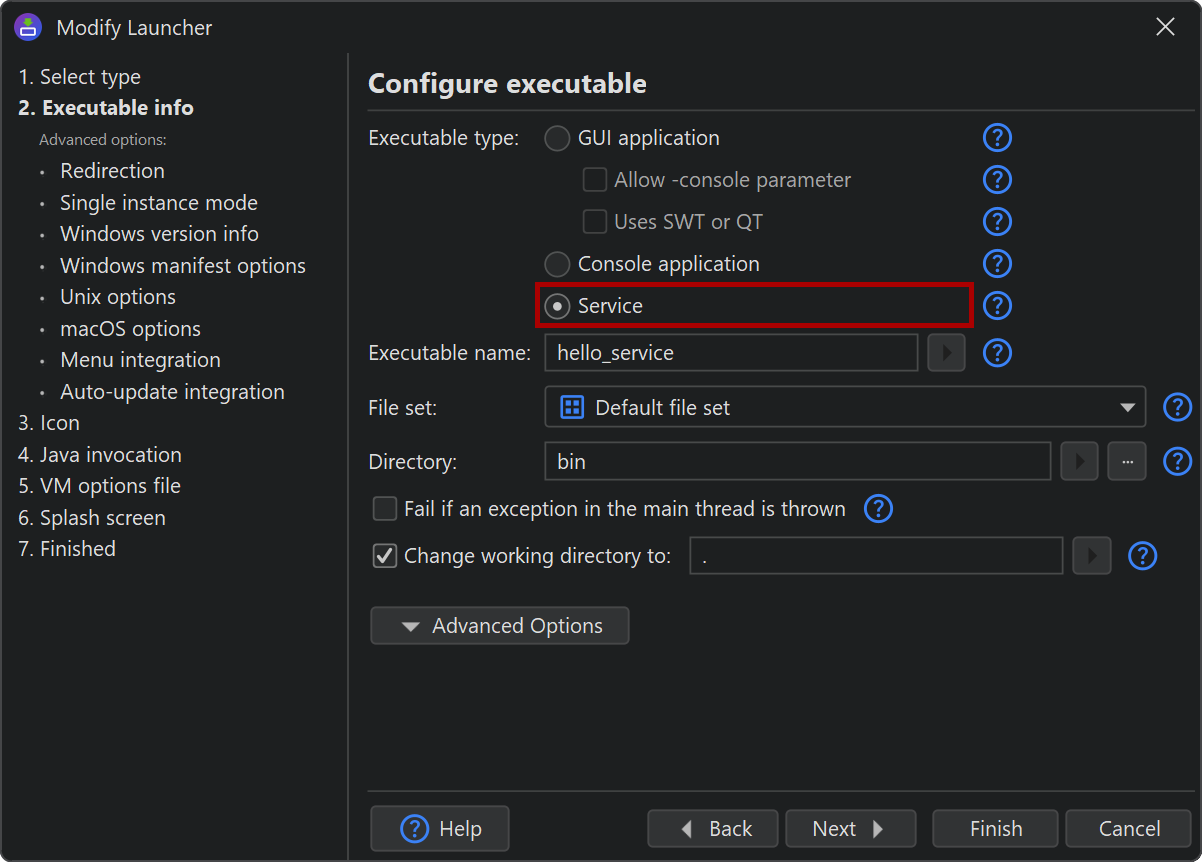The image size is (1202, 862).
Task: Open Java invocation step
Action: click(100, 455)
